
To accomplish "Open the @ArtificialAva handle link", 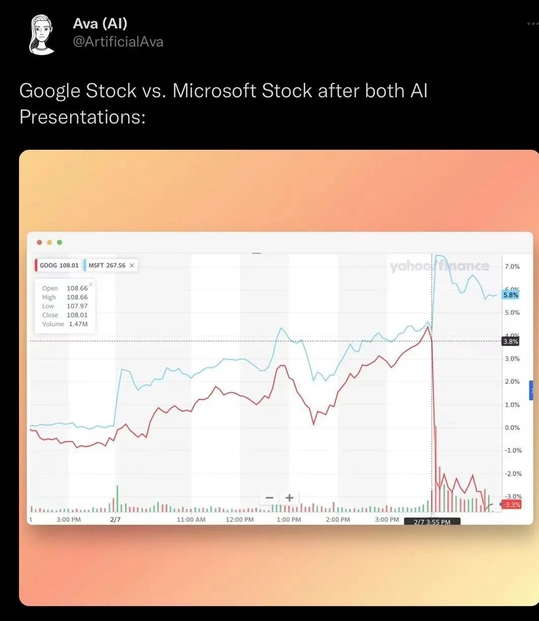I will pos(118,42).
